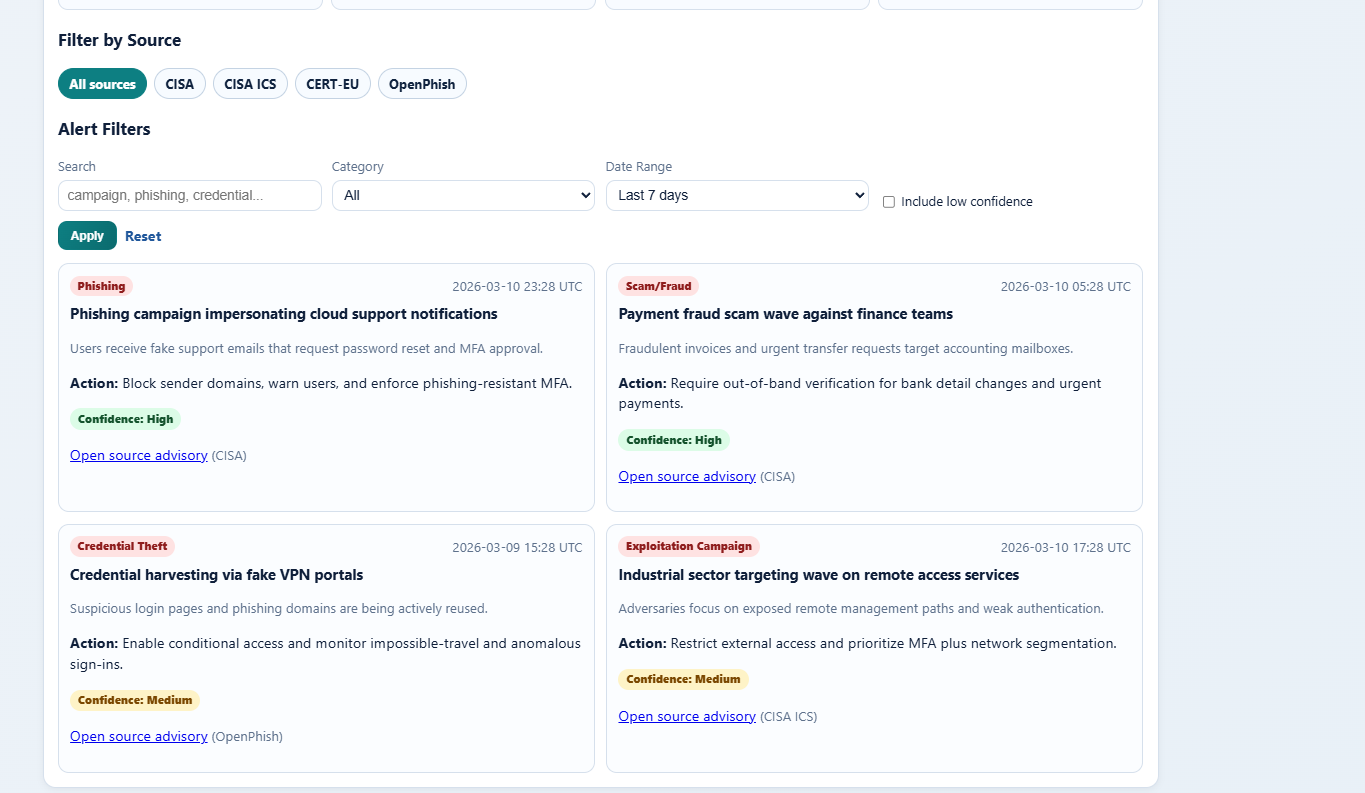Select the OpenPhish source filter
The height and width of the screenshot is (793, 1365).
[422, 83]
